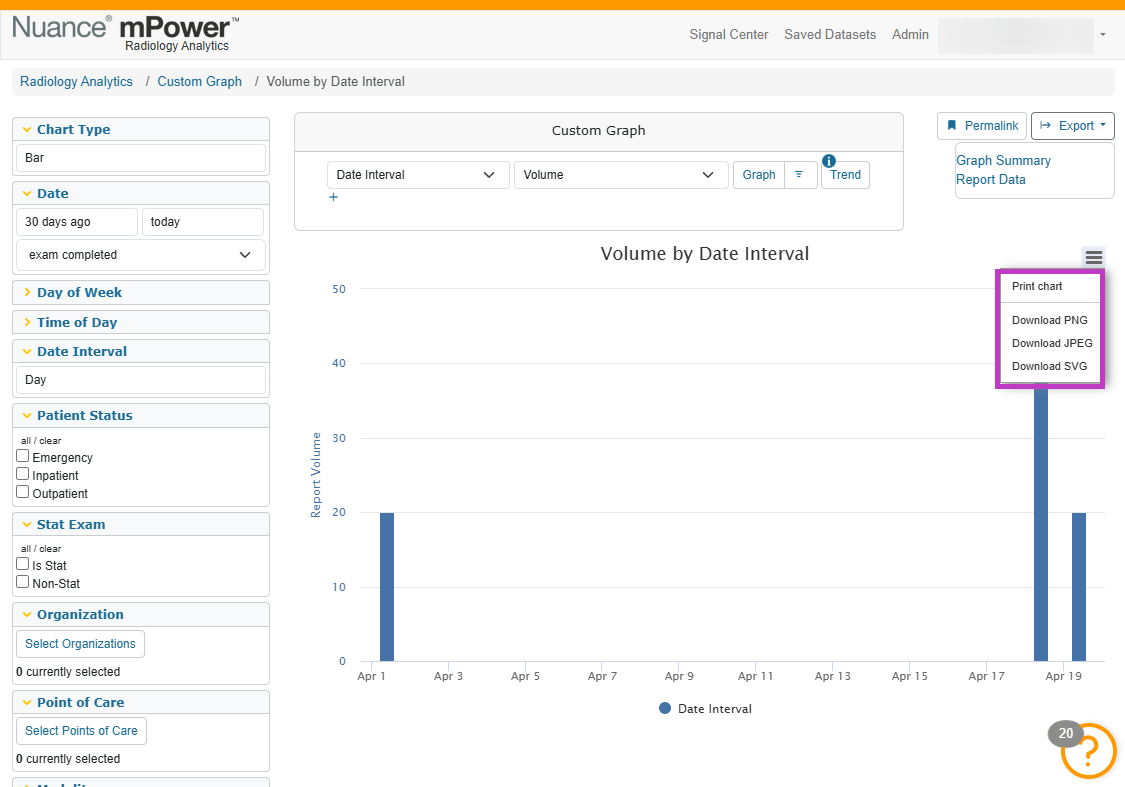The height and width of the screenshot is (787, 1125).
Task: Open the orange help question mark icon
Action: [1088, 750]
